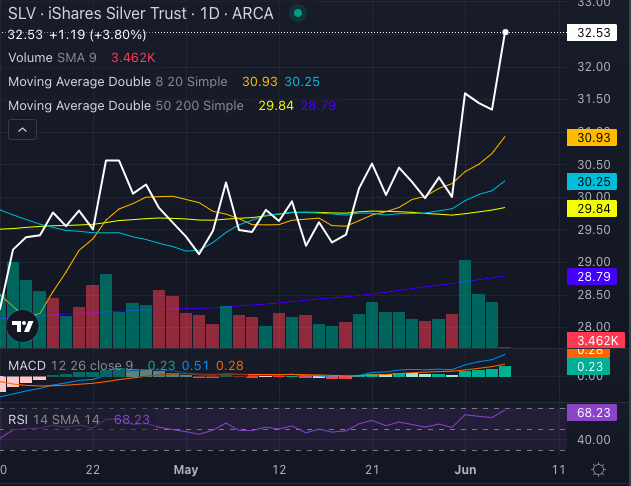Click the white 32.53 current price label
Image resolution: width=631 pixels, height=486 pixels.
click(592, 33)
